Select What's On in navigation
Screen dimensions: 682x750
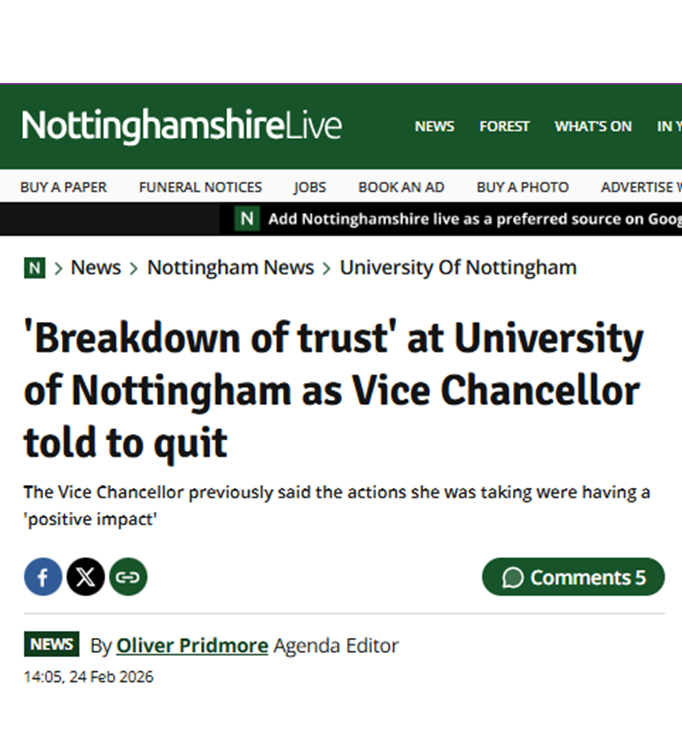(x=593, y=126)
